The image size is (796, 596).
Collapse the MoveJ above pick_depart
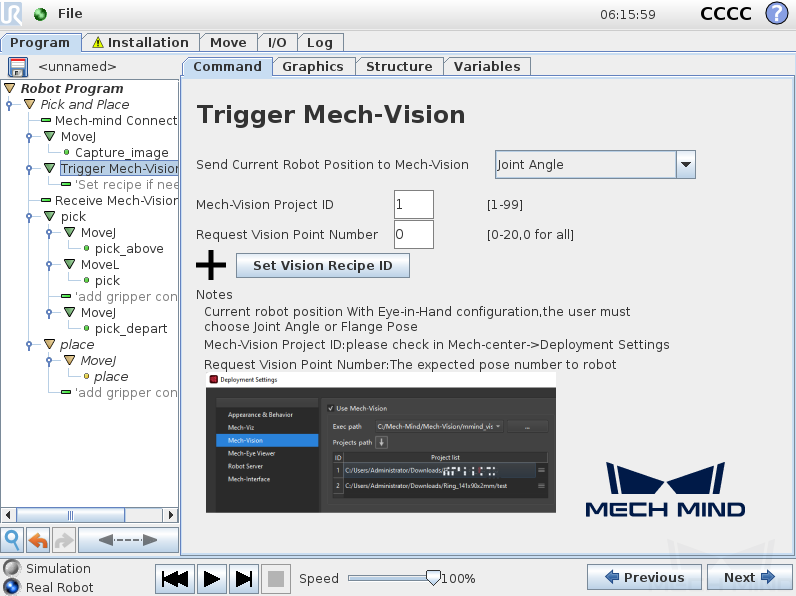(70, 312)
